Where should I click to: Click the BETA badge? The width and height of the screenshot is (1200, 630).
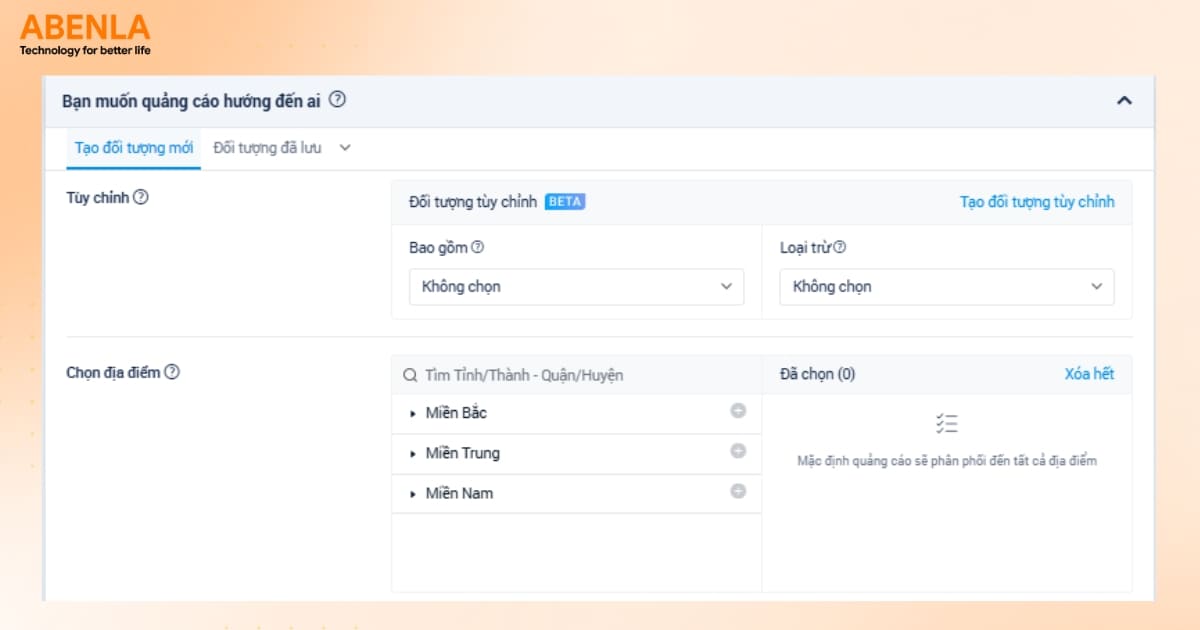[x=565, y=202]
